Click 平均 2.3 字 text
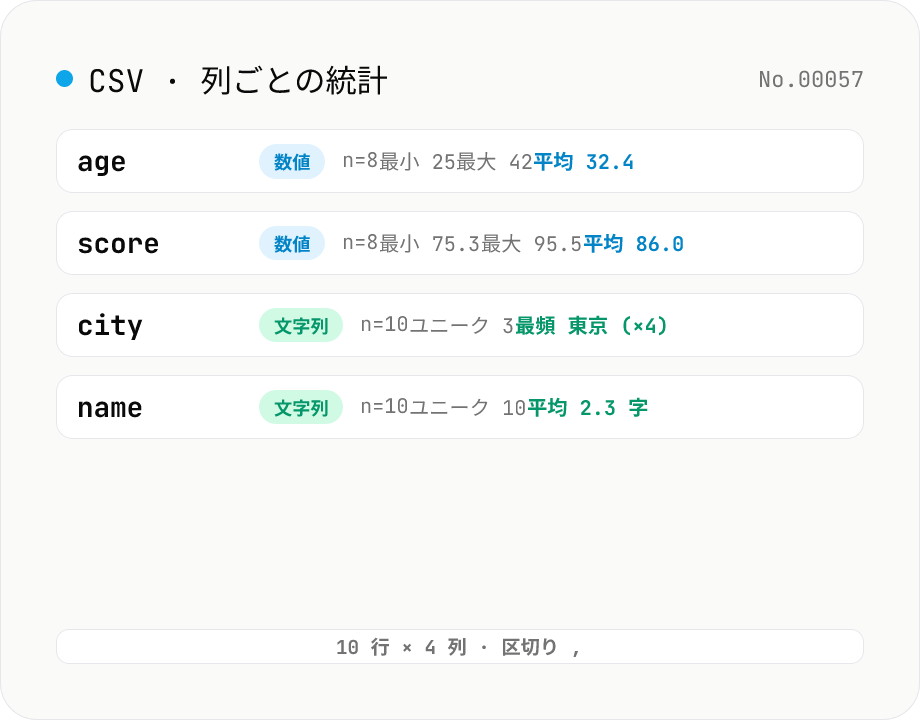 click(x=587, y=408)
